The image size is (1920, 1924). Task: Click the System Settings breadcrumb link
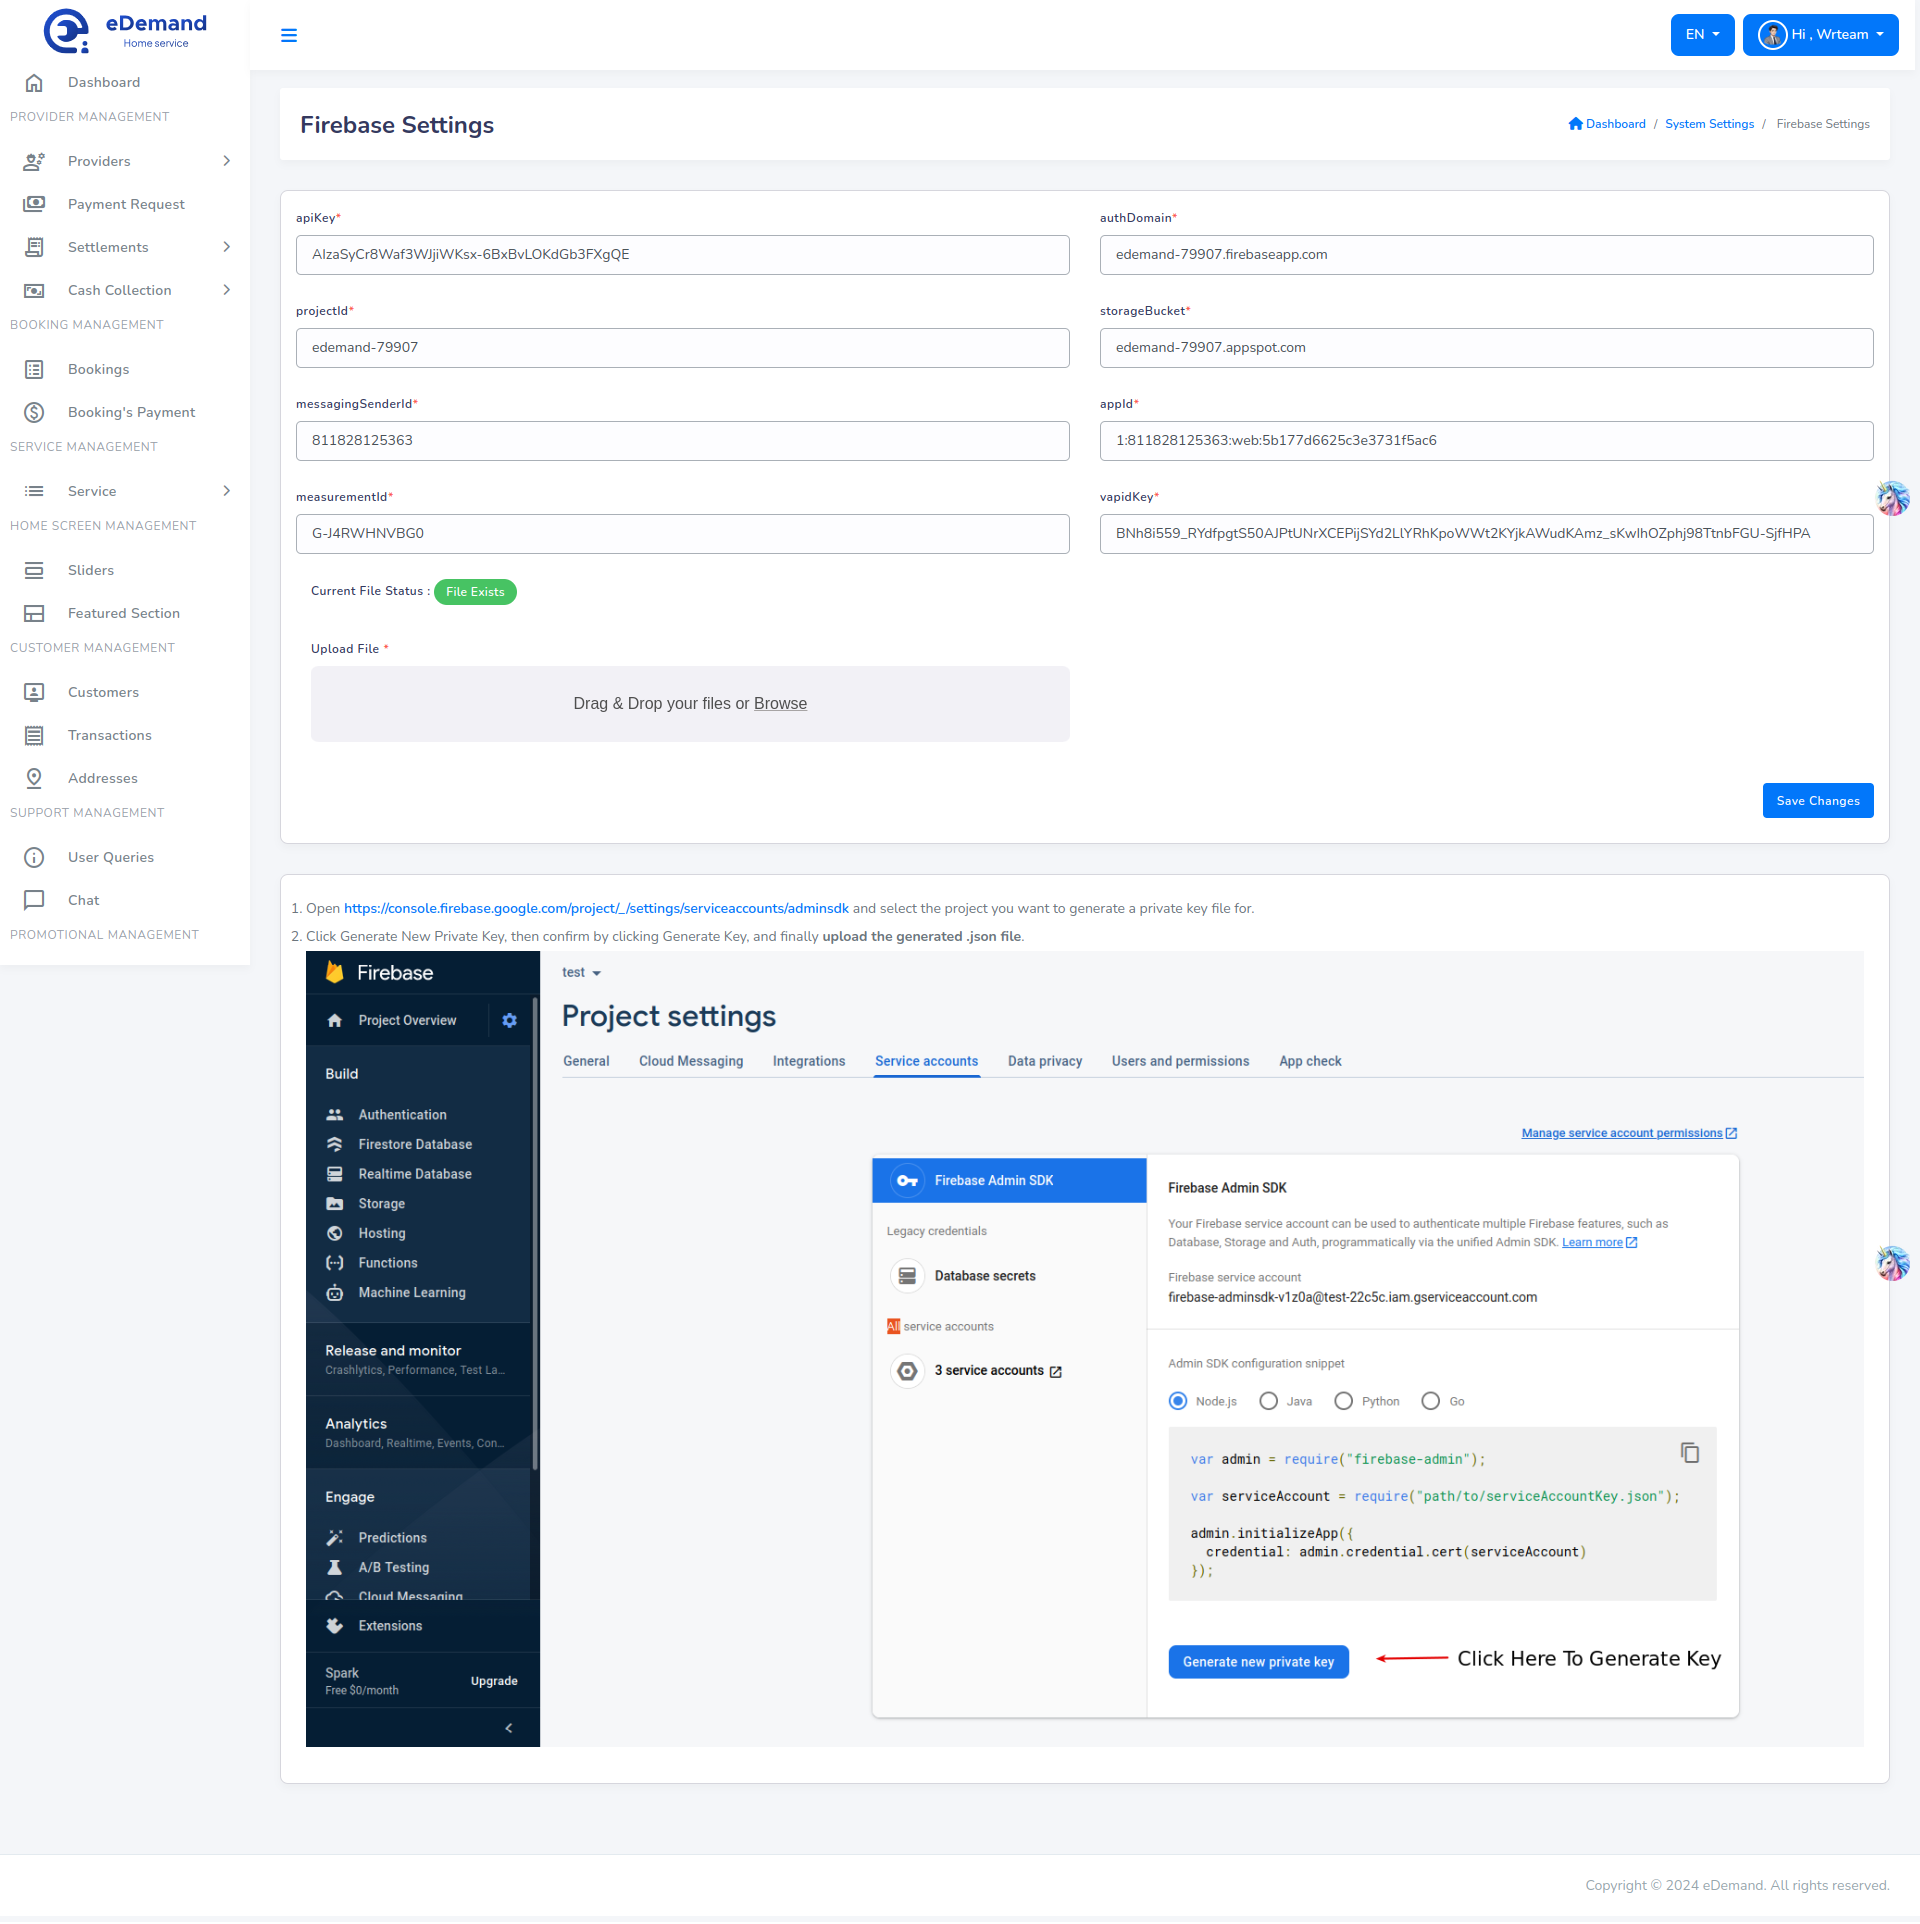pyautogui.click(x=1709, y=124)
